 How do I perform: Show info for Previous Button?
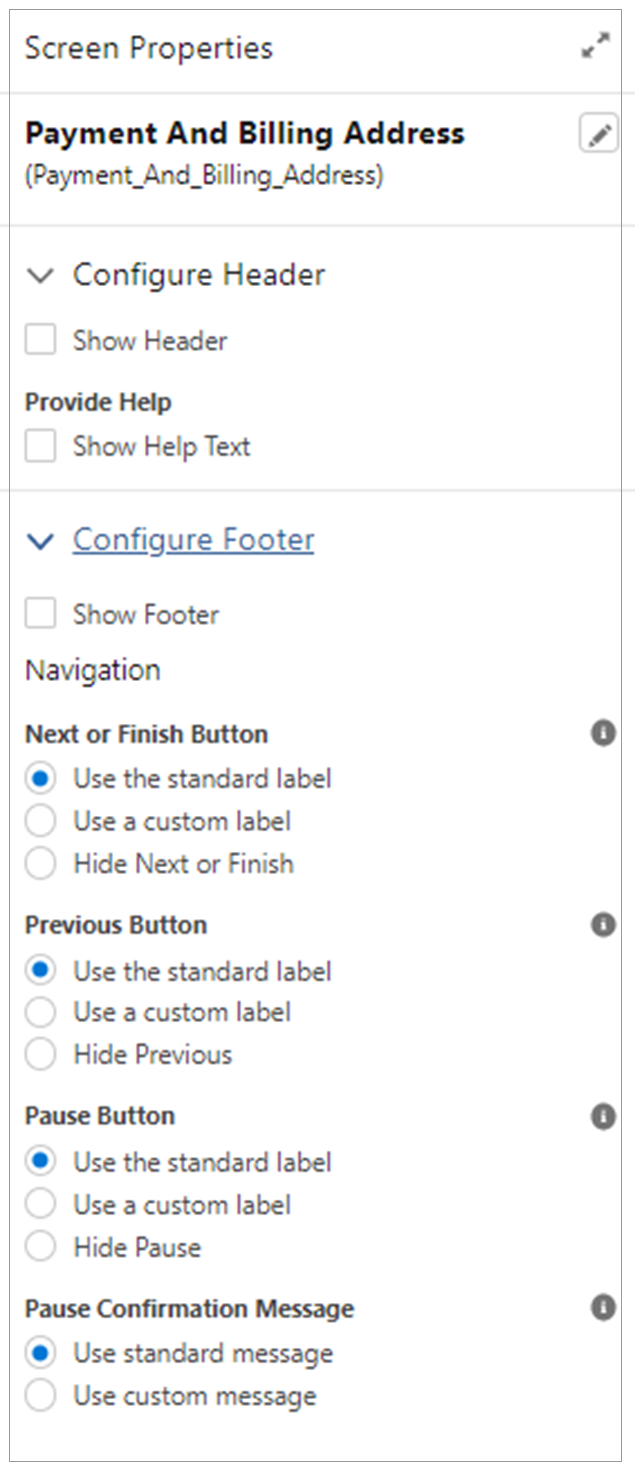coord(602,925)
